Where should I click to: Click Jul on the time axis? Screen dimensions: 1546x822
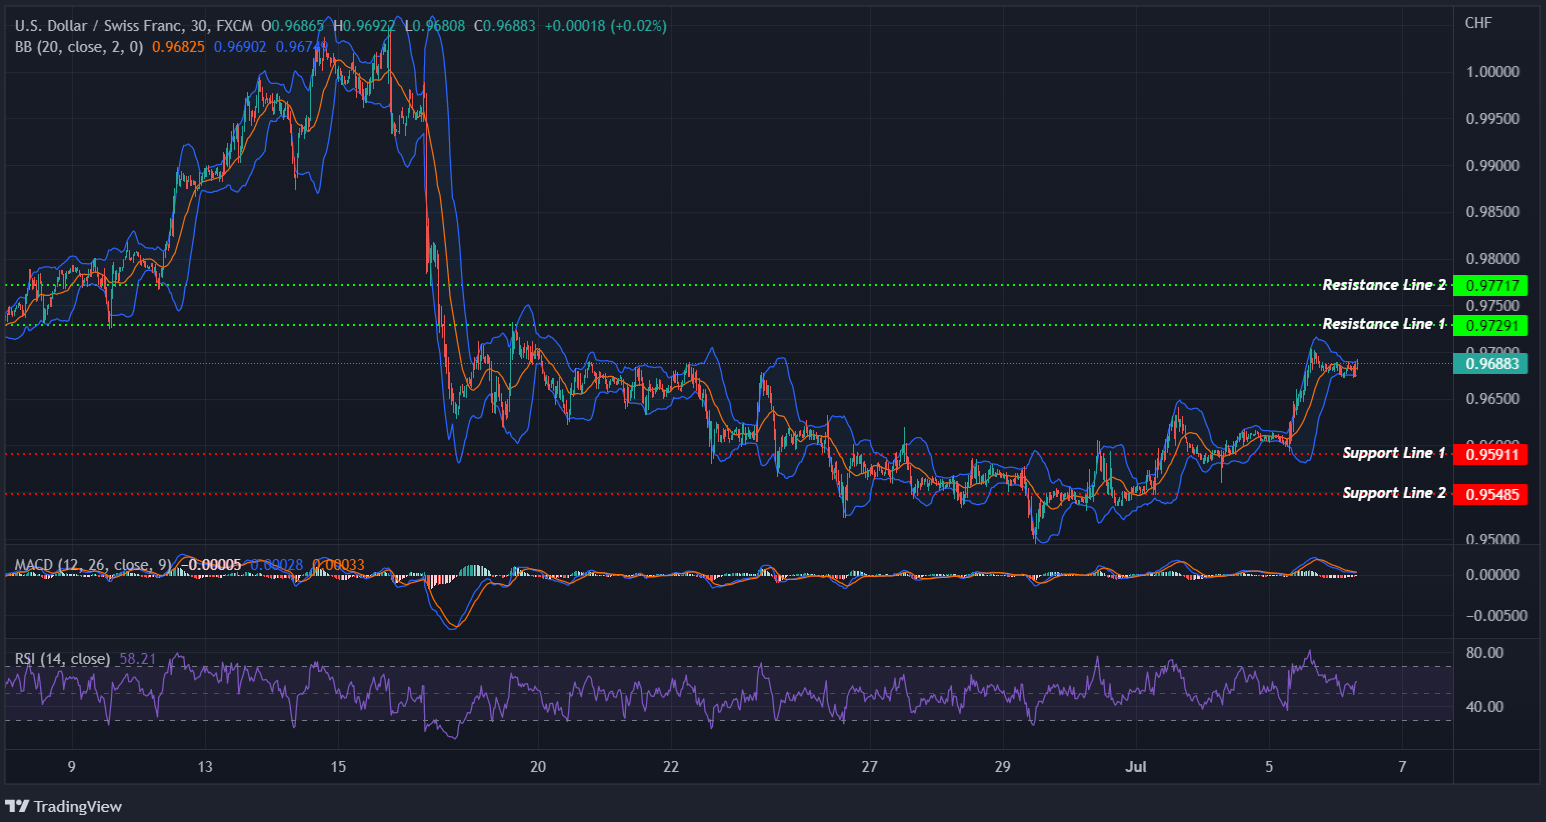(x=1136, y=767)
